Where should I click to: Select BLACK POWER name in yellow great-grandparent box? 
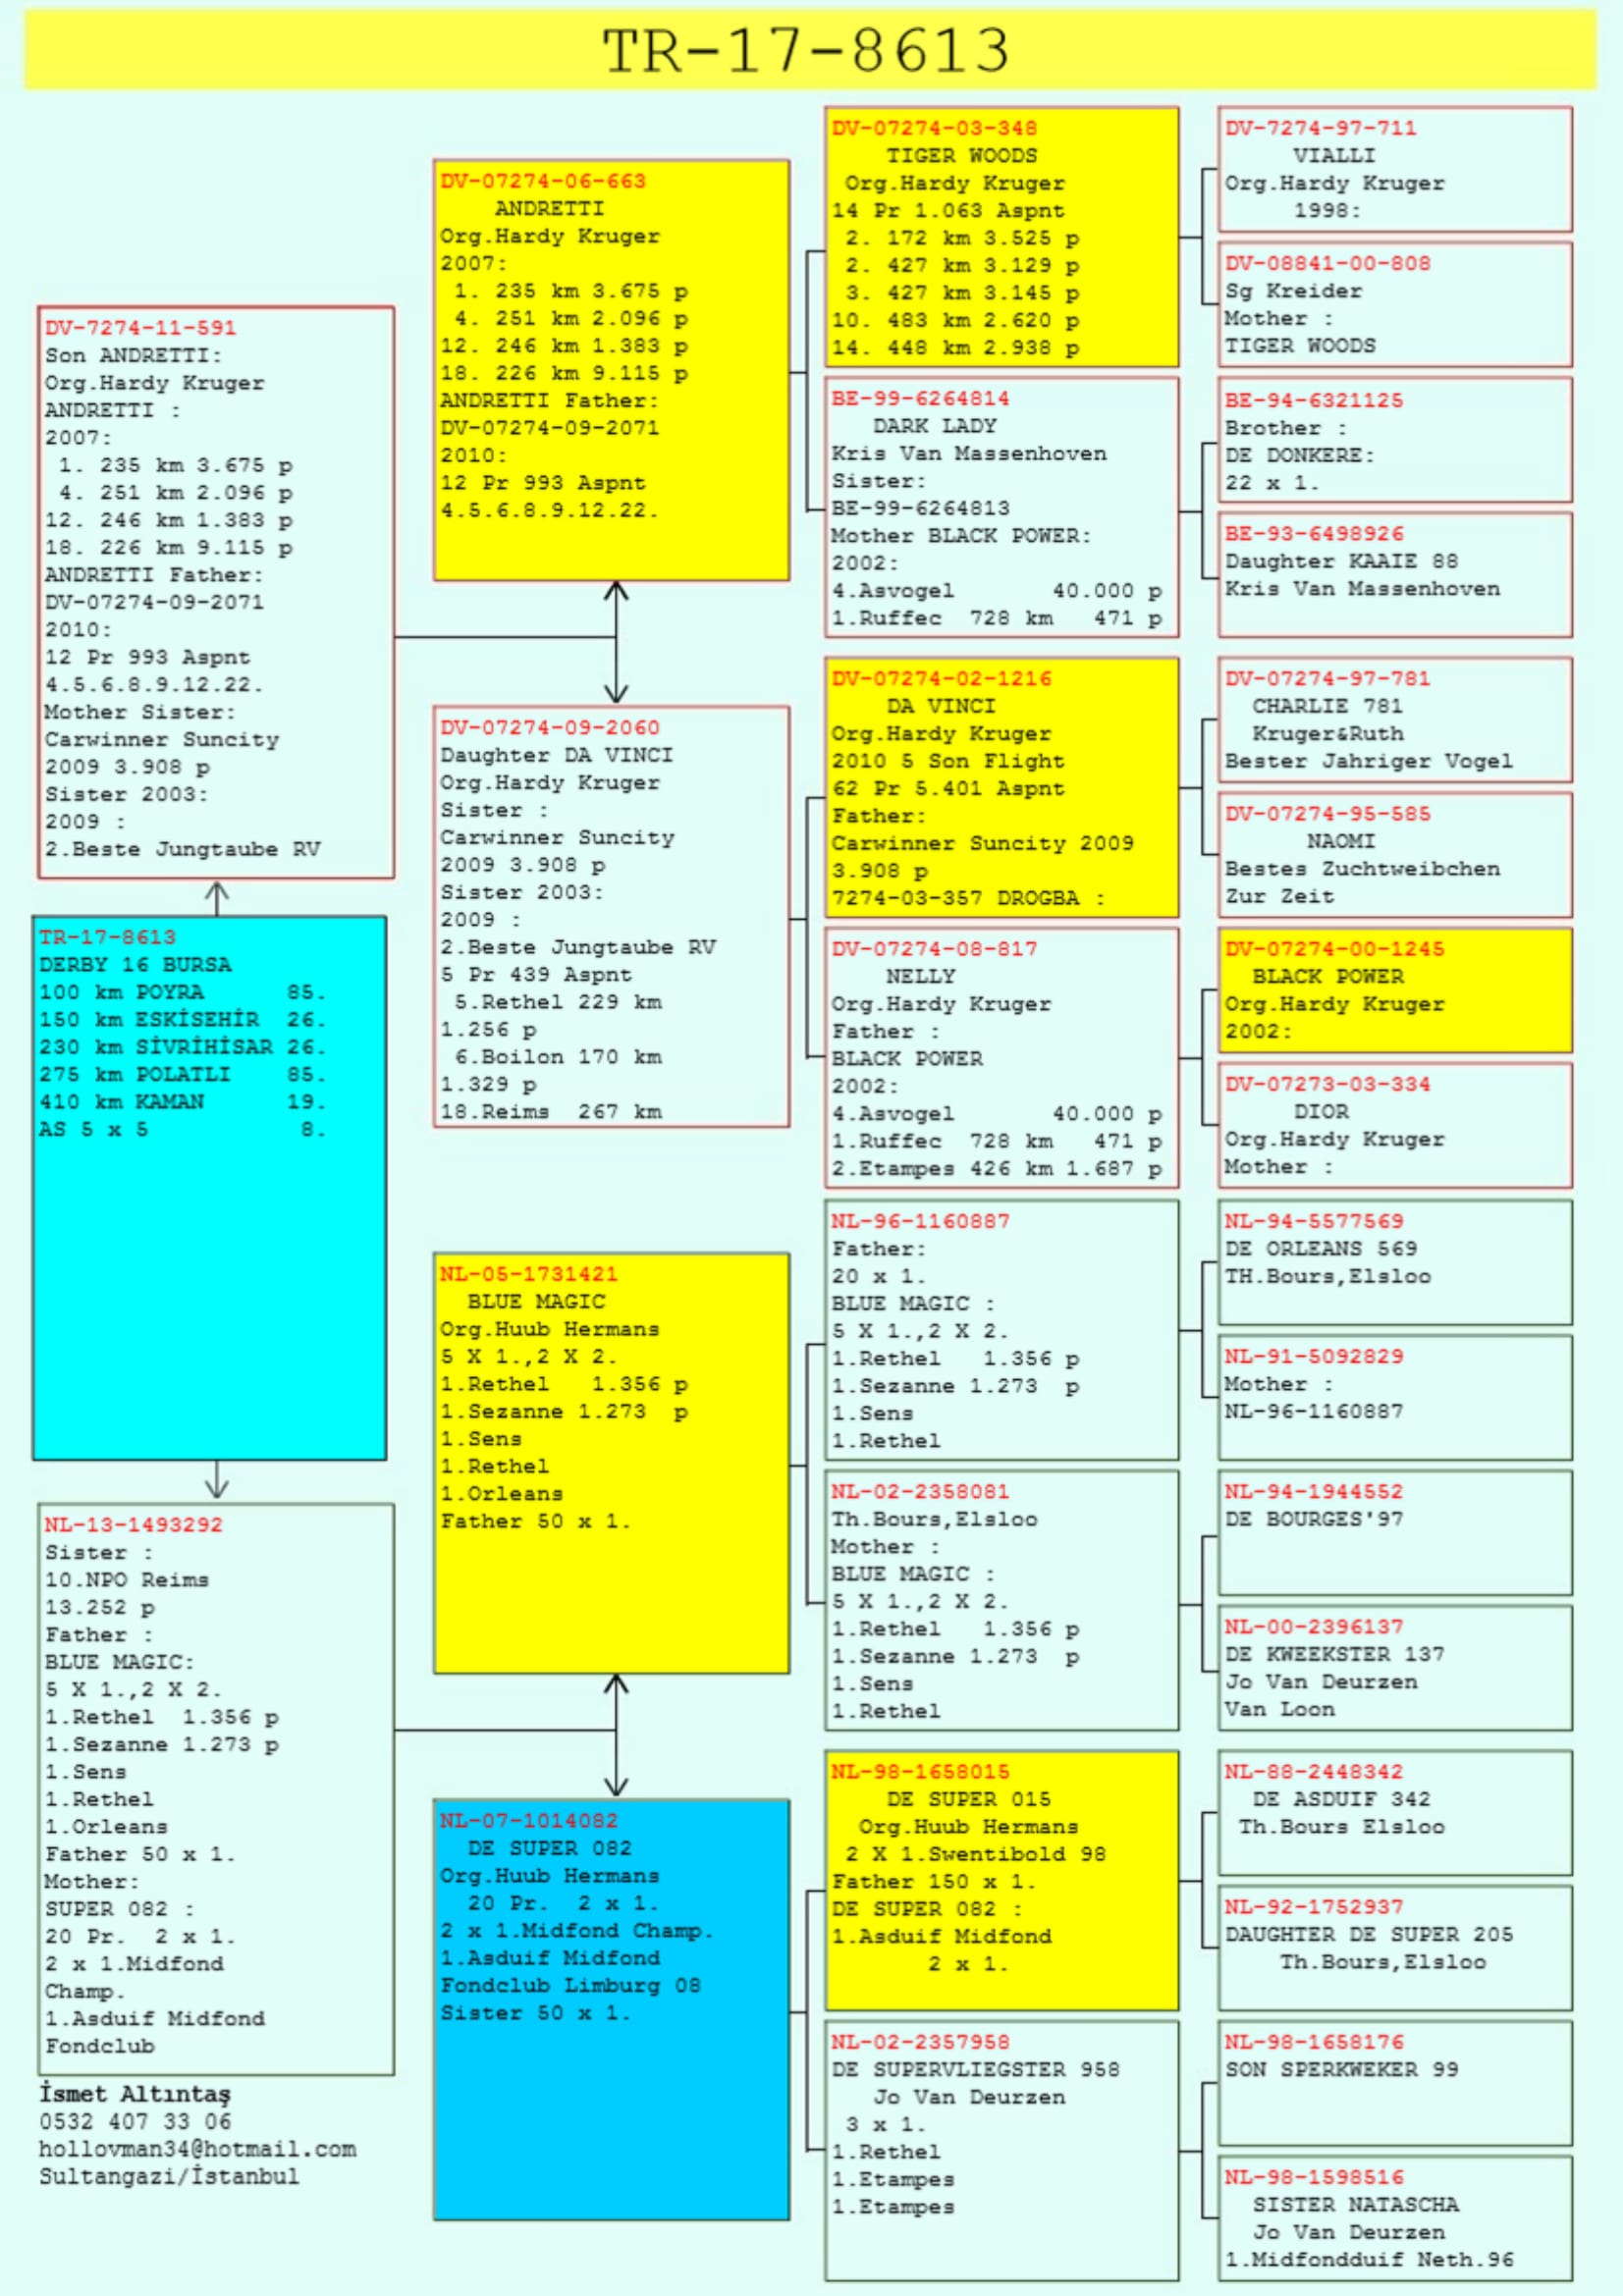tap(1328, 976)
